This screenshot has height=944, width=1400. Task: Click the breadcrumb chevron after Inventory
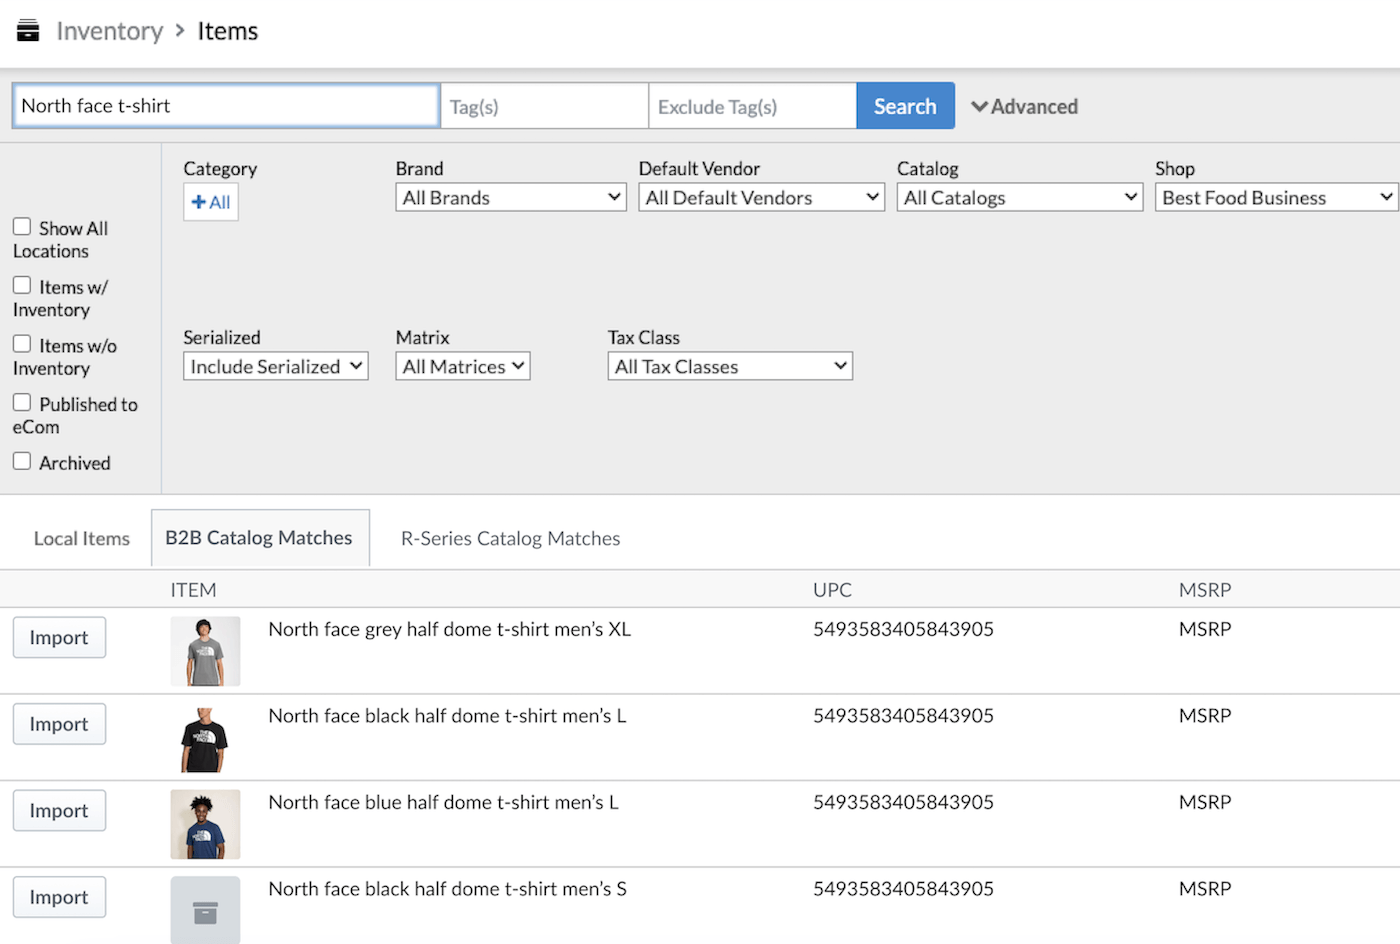pos(180,31)
